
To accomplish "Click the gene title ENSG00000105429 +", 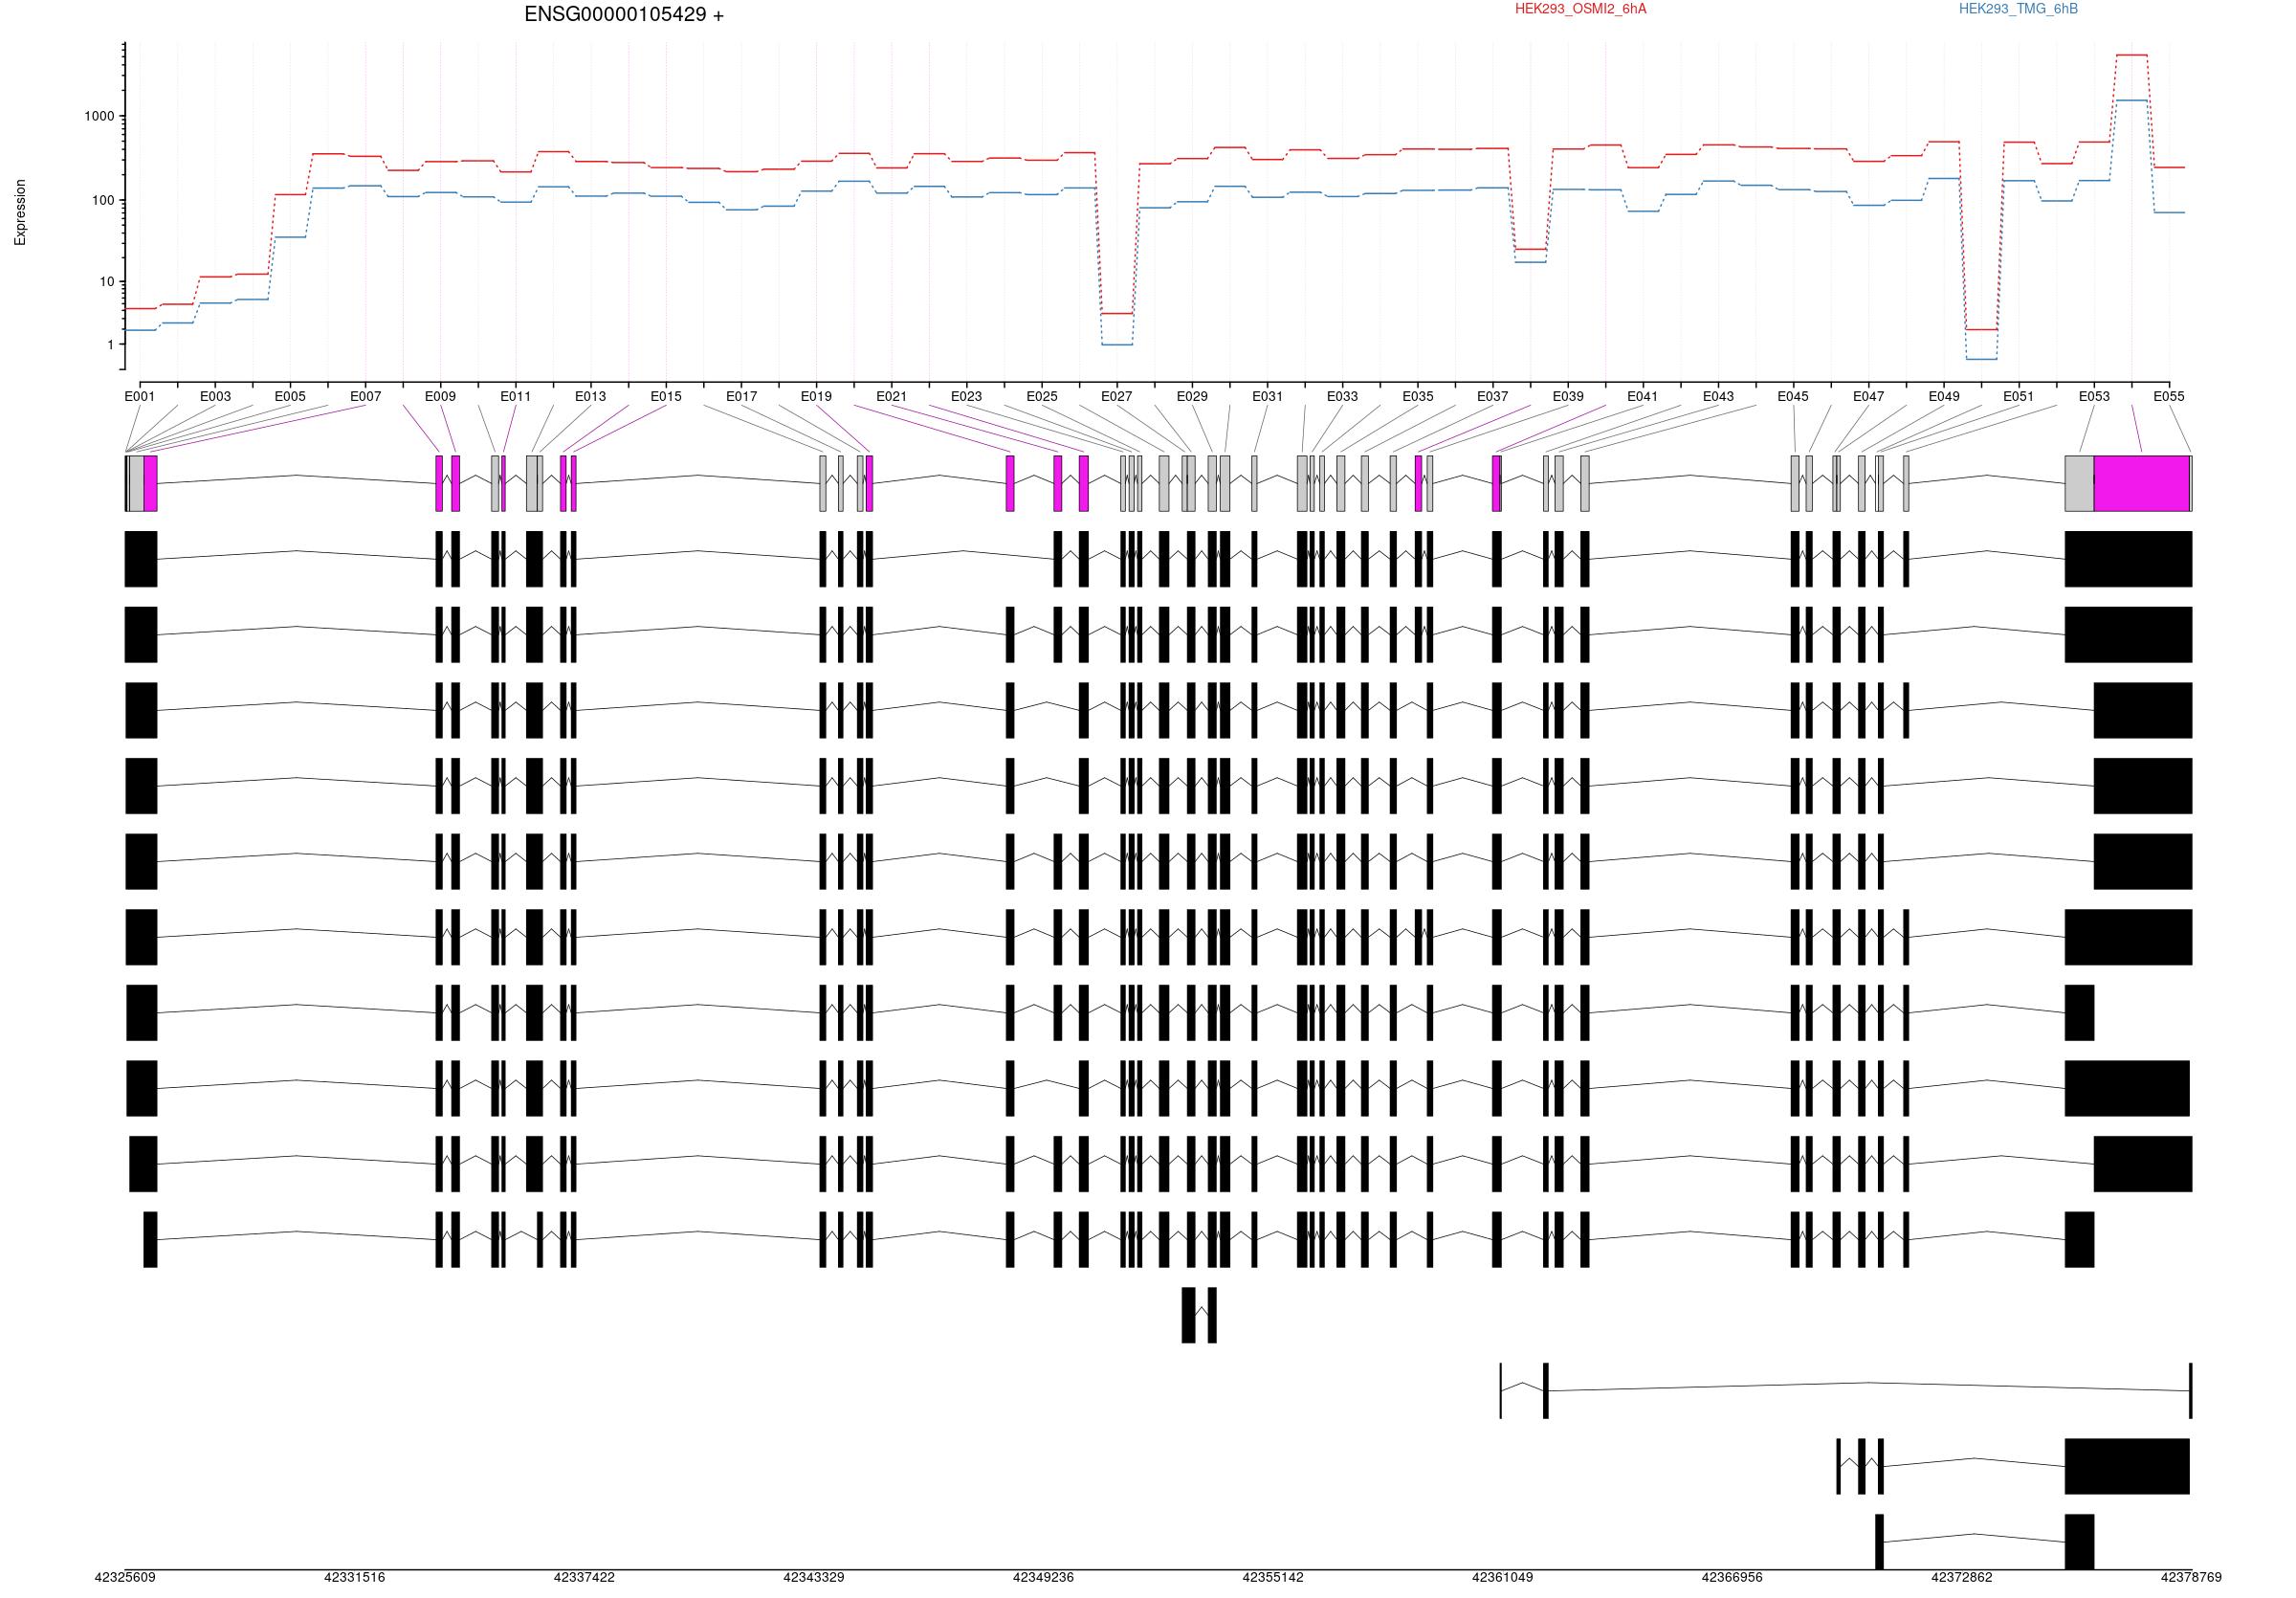I will (624, 15).
